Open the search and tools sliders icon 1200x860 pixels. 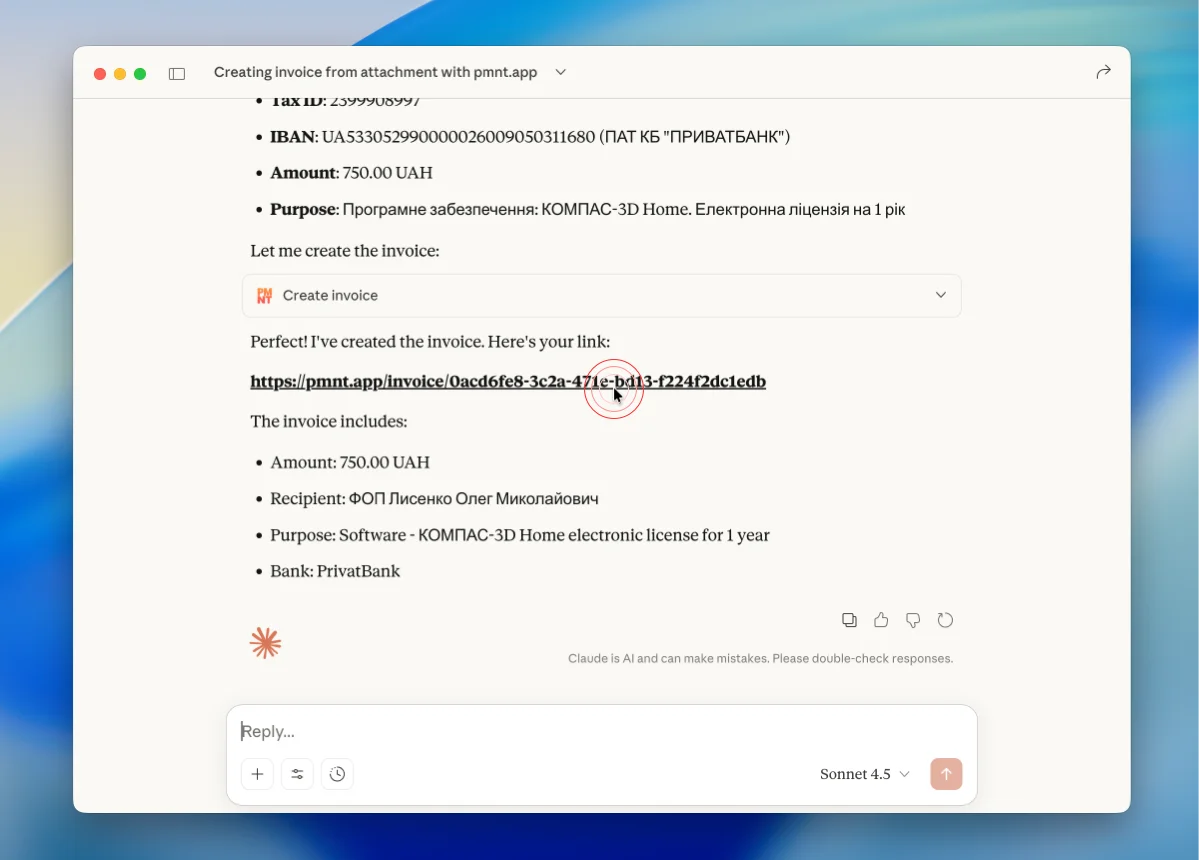297,774
